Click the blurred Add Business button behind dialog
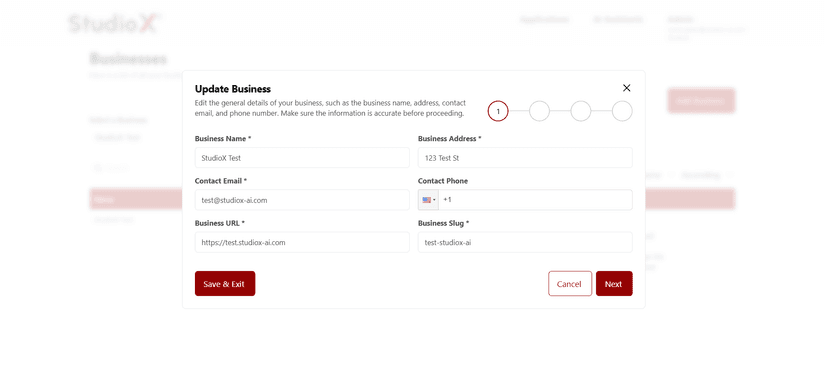The width and height of the screenshot is (828, 379). click(x=701, y=101)
